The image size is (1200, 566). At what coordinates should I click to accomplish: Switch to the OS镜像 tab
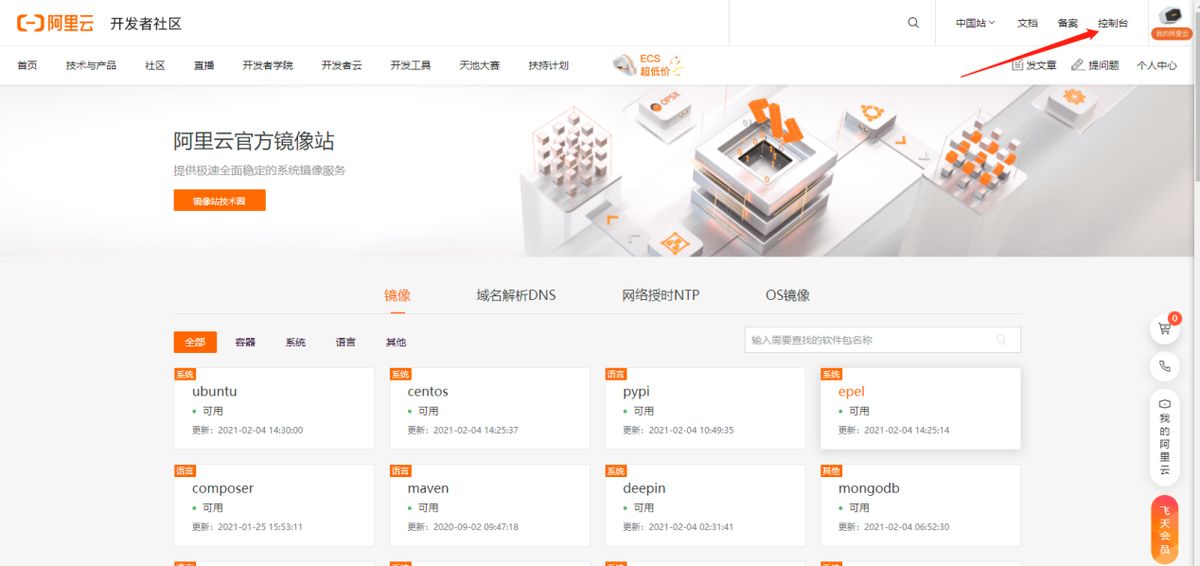point(788,295)
